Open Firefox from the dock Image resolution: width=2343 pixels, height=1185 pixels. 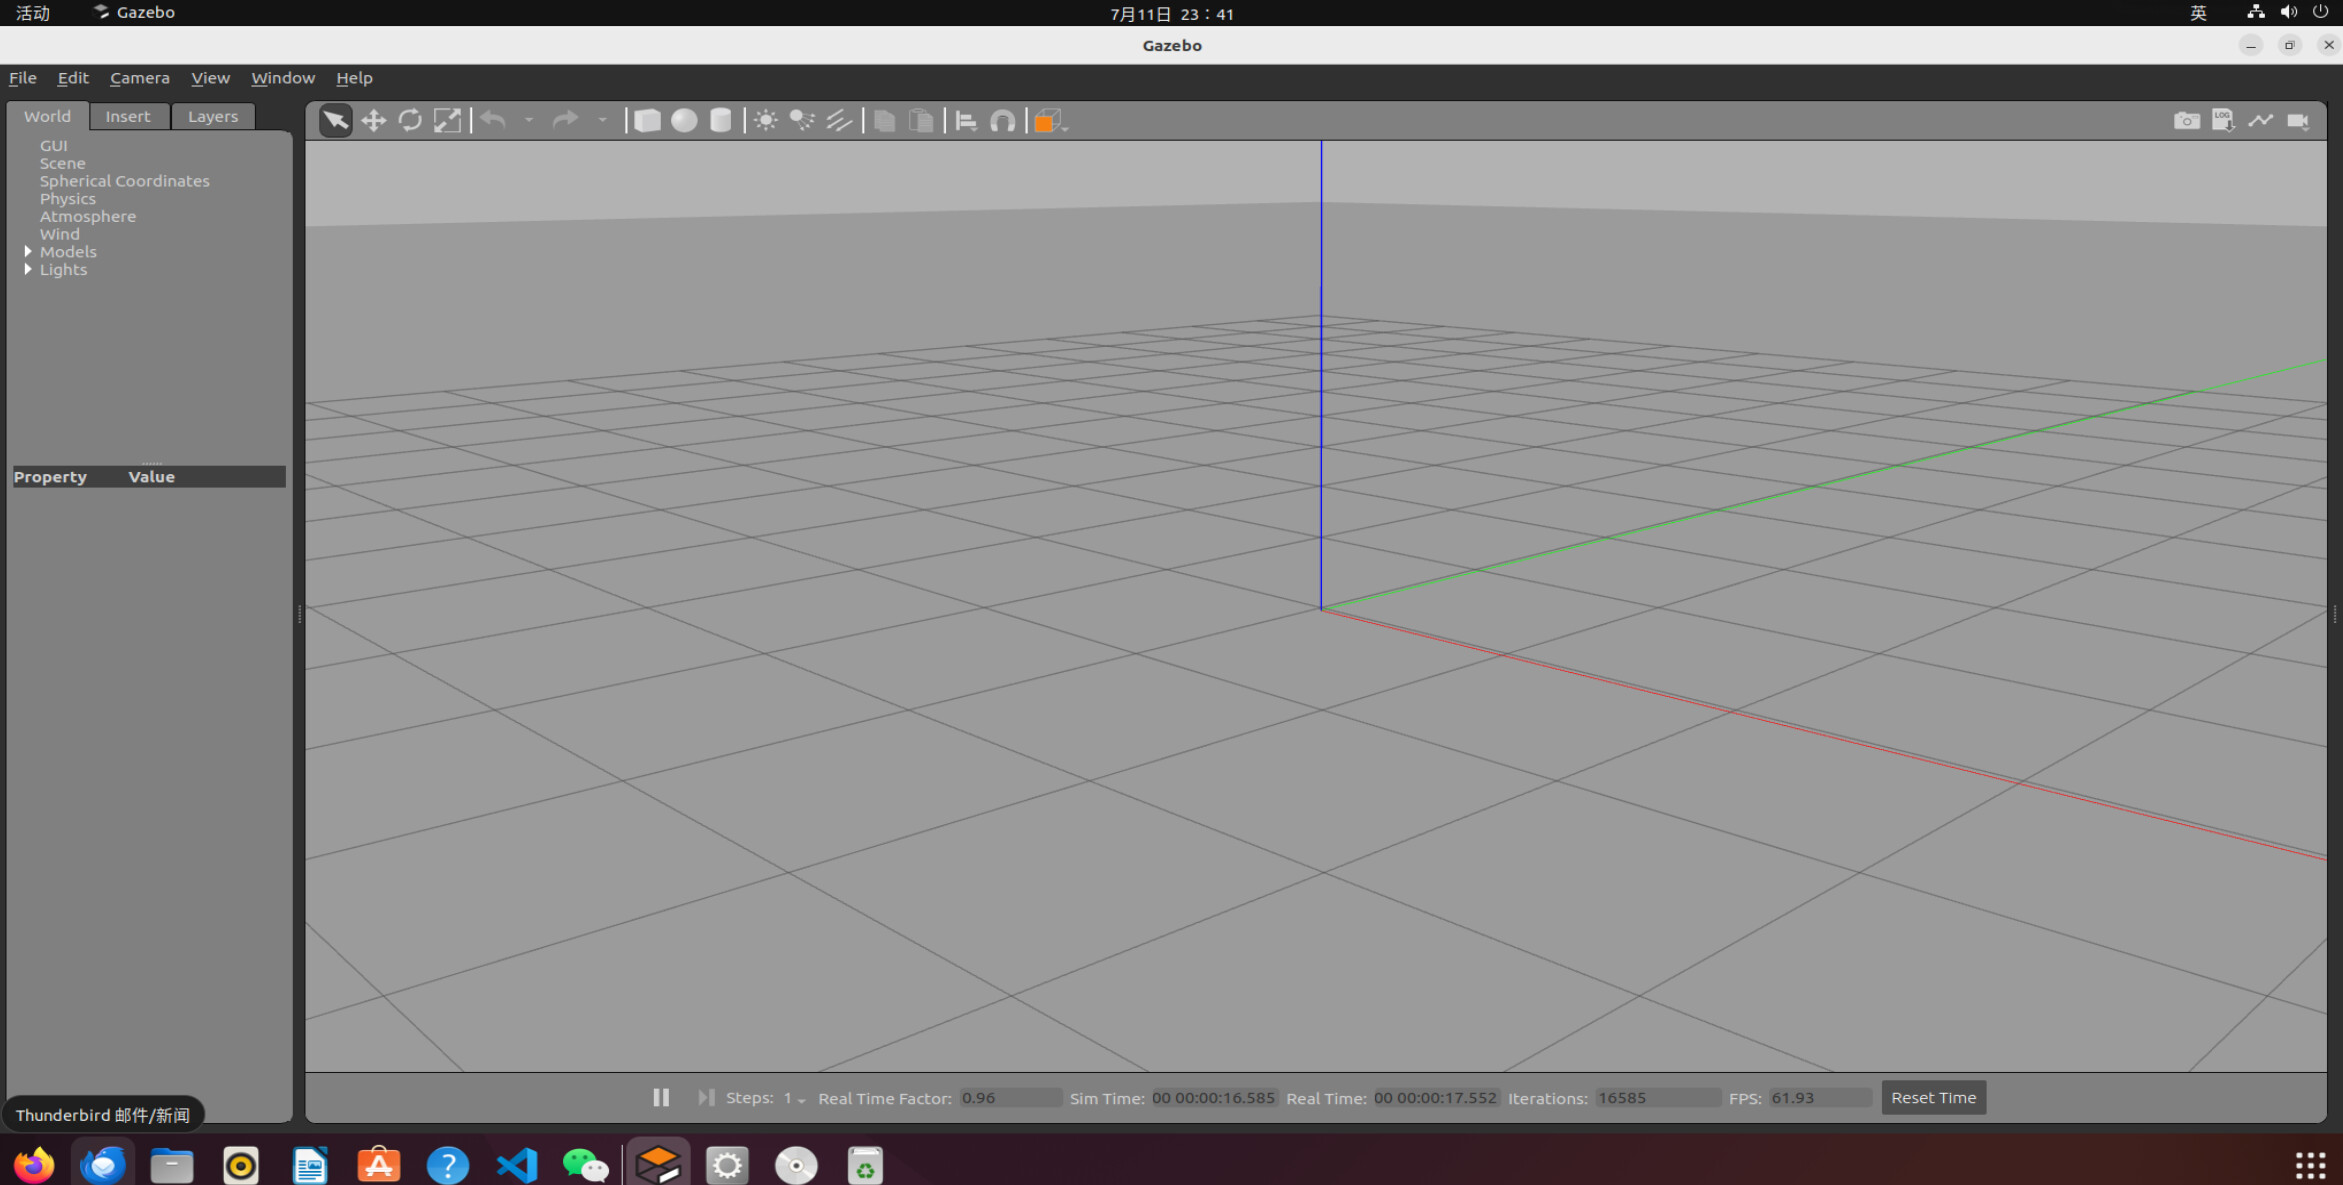[35, 1165]
